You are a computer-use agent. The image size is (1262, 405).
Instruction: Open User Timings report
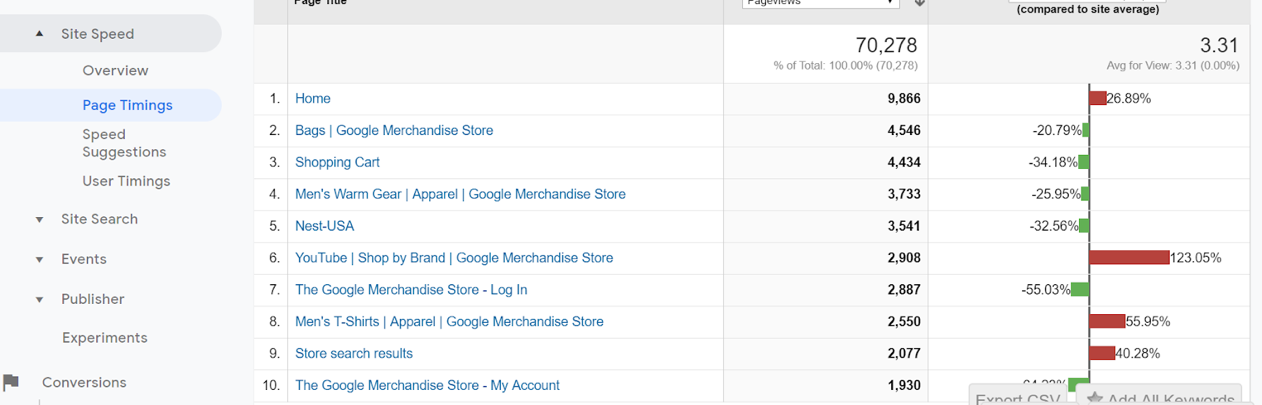126,181
